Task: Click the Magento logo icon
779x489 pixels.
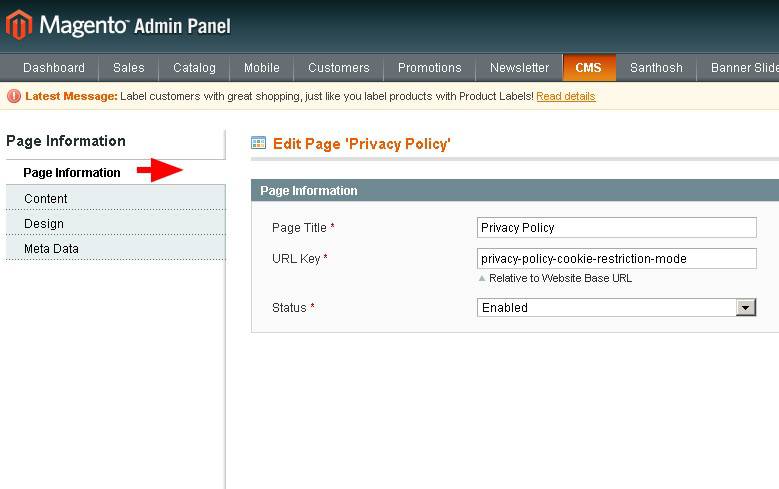Action: click(x=19, y=25)
